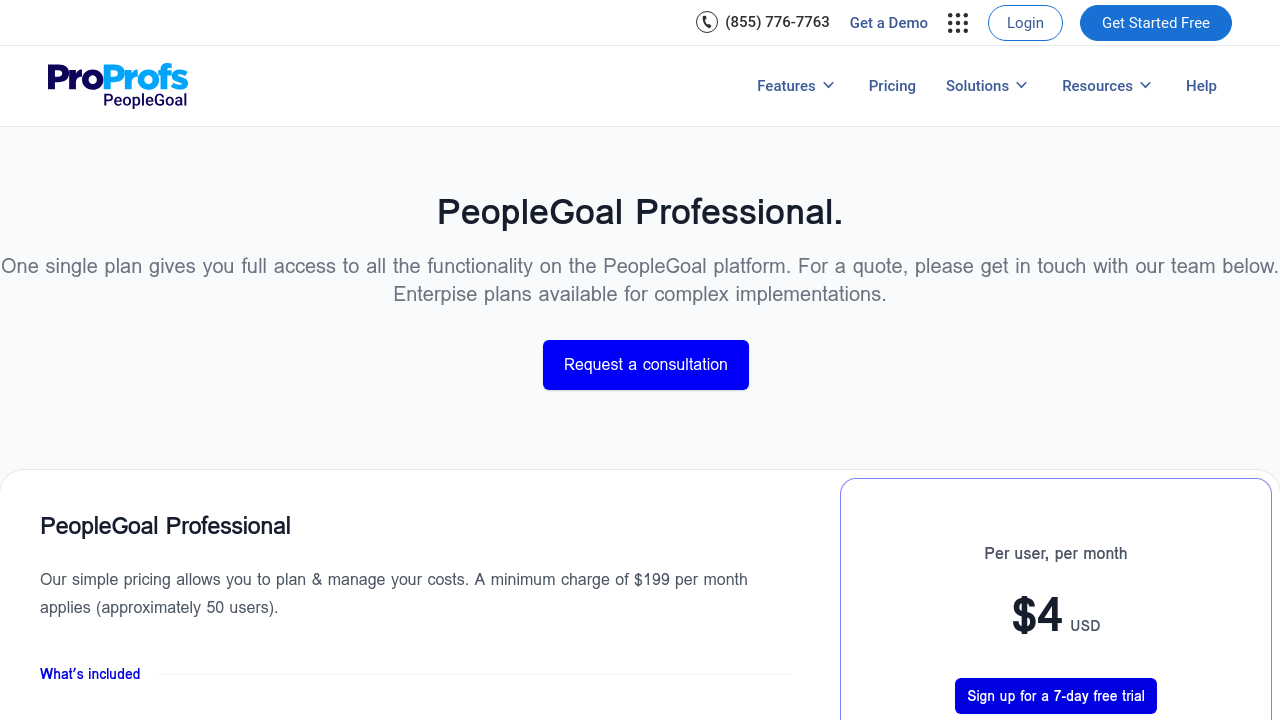Expand the Features chevron arrow
Viewport: 1280px width, 720px height.
[x=829, y=86]
